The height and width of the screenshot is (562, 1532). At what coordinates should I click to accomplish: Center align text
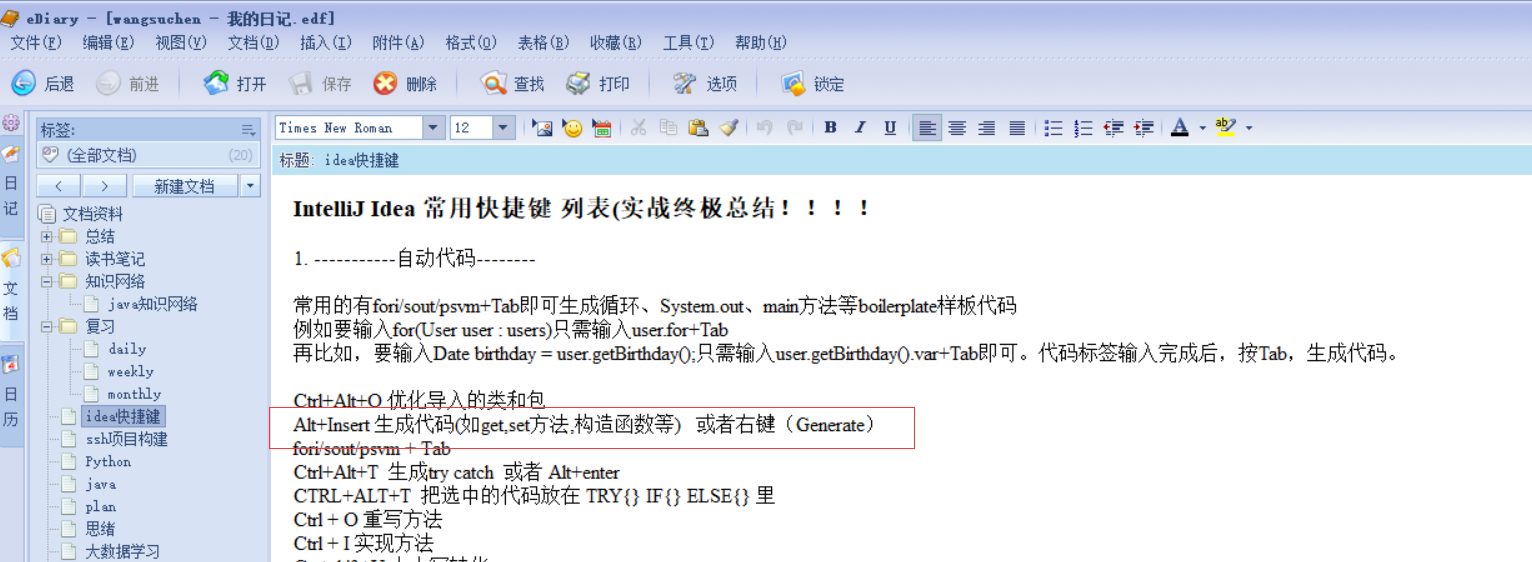(957, 128)
